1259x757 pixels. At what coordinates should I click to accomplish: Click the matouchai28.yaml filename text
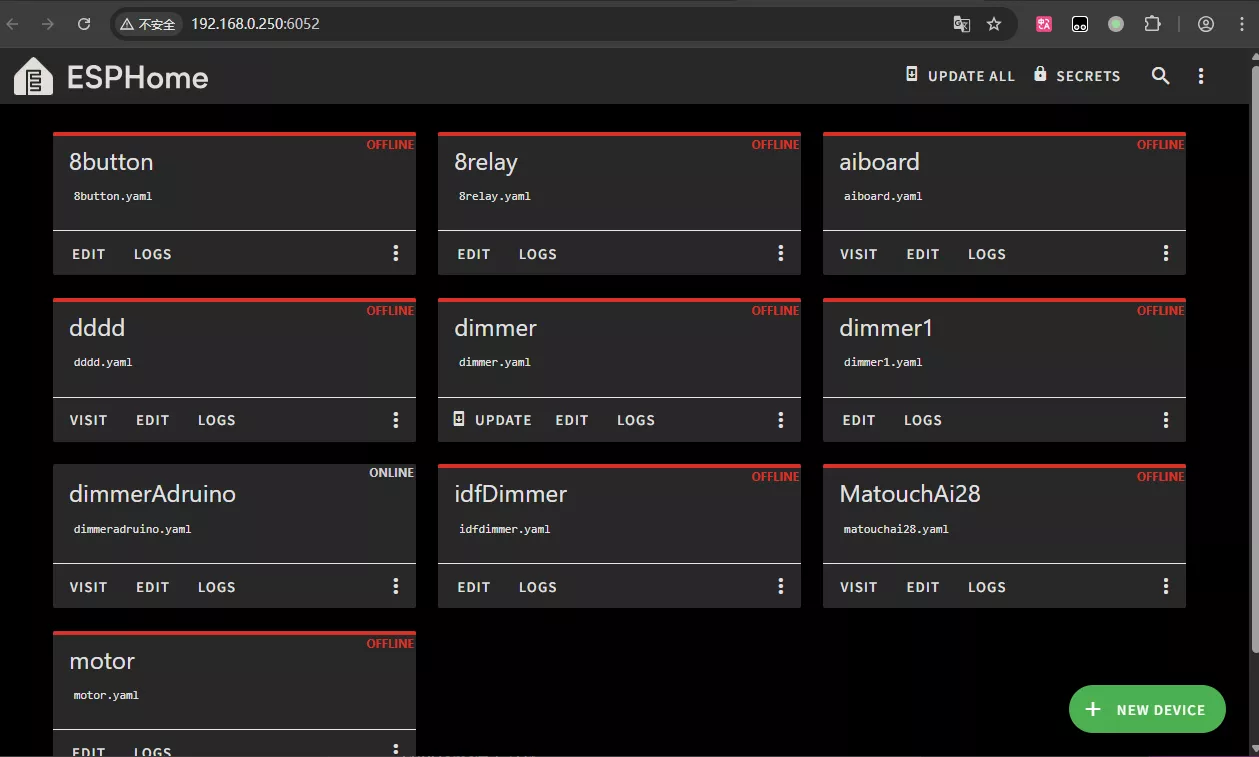point(896,529)
